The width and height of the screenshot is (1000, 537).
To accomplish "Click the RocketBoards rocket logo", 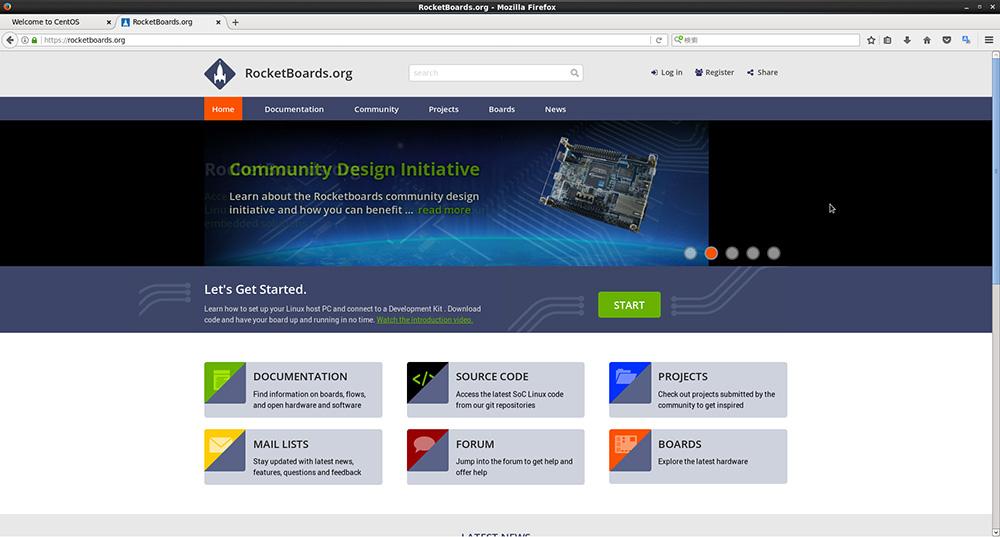I will pyautogui.click(x=220, y=73).
